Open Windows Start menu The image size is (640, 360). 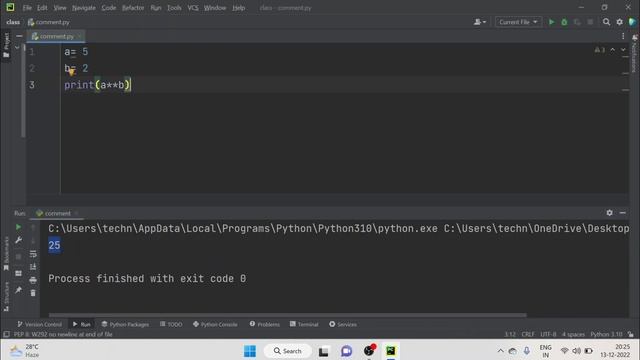250,351
